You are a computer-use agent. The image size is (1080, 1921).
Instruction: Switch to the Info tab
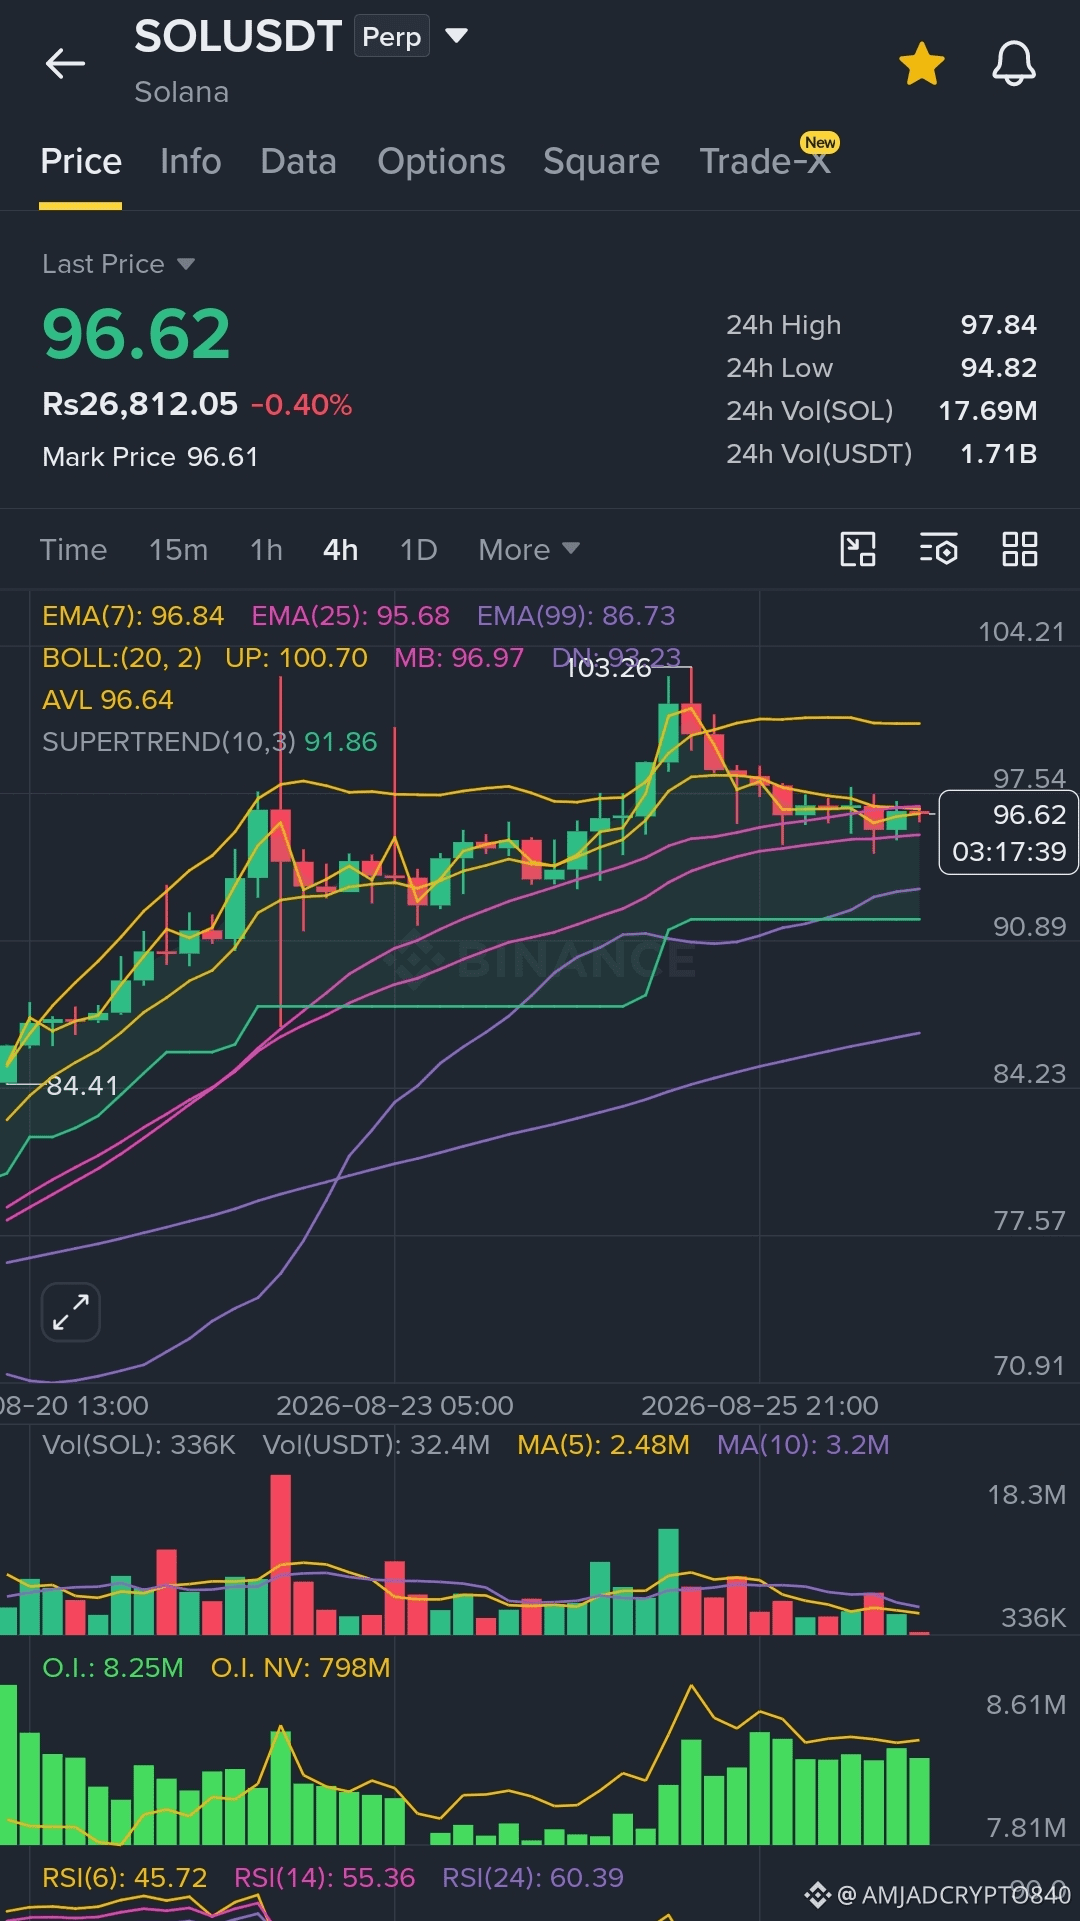pos(190,161)
